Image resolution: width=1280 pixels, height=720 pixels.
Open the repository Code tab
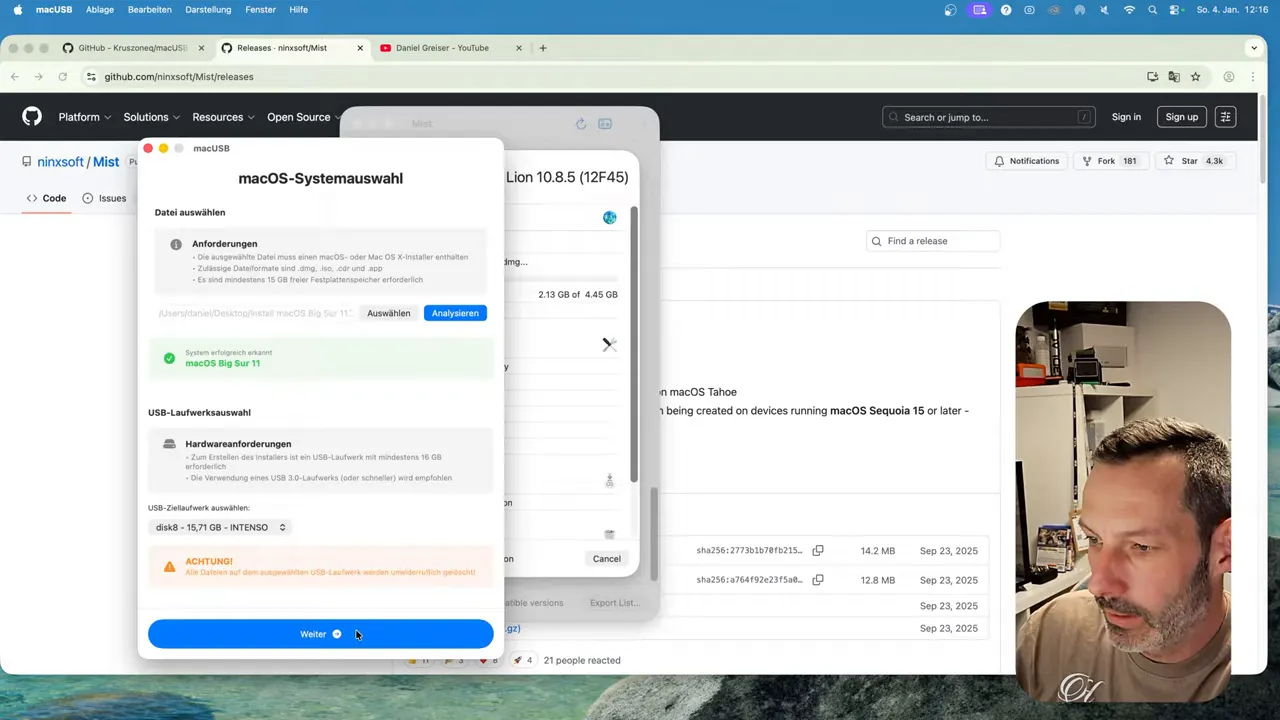click(x=46, y=198)
